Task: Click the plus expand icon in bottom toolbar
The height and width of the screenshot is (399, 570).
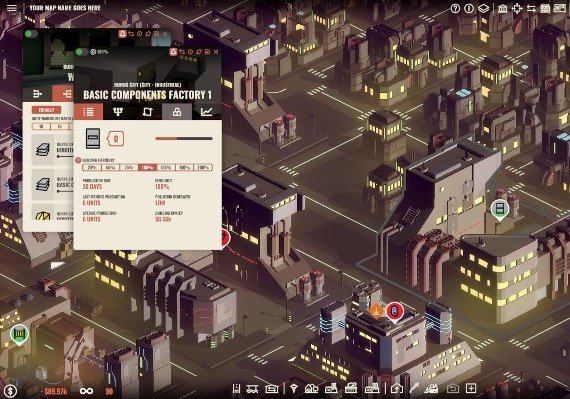Action: click(x=471, y=388)
